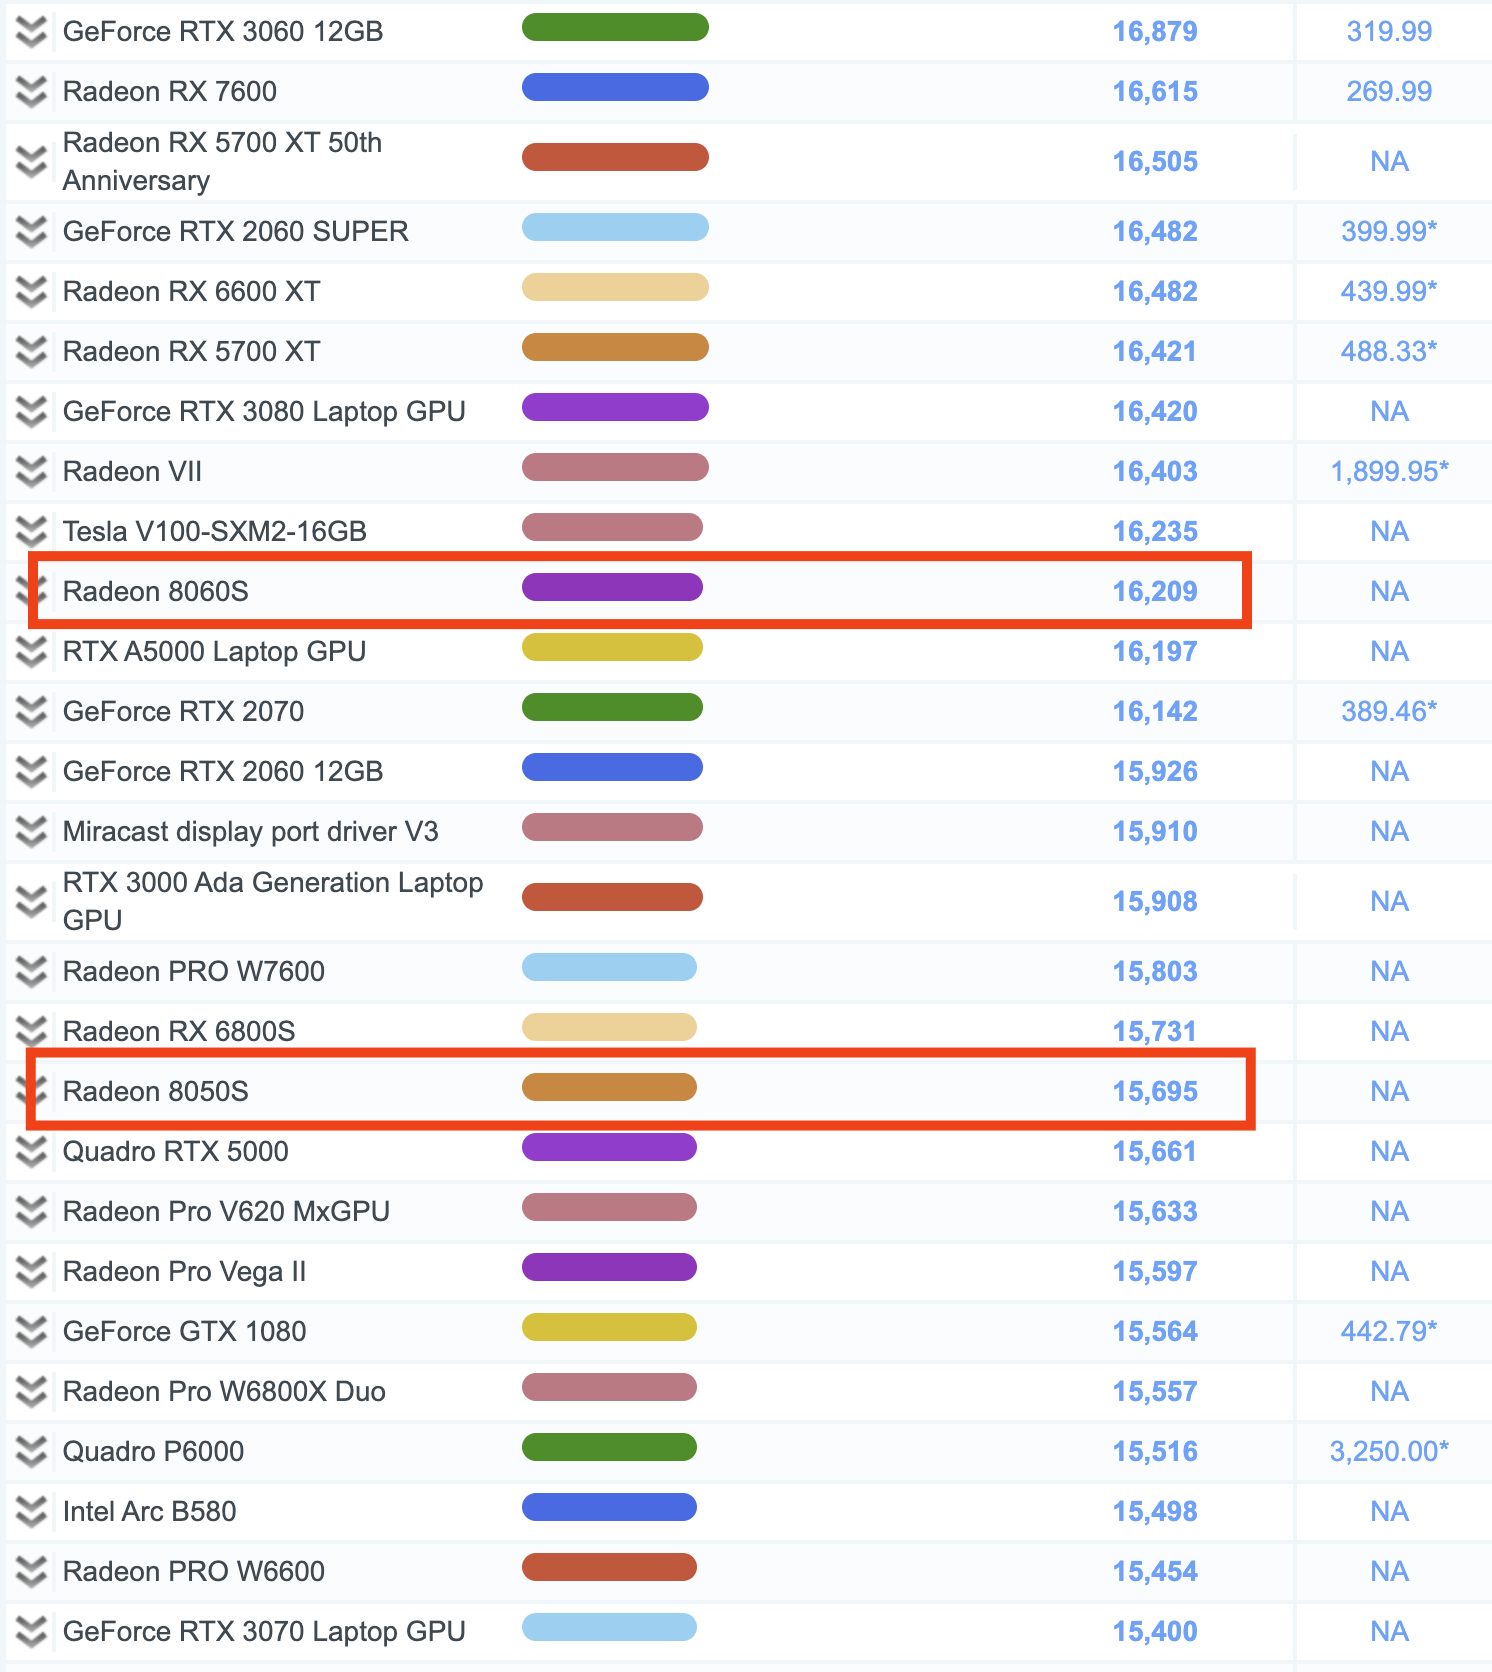1492x1672 pixels.
Task: Click the chevron icon for Radeon PRO W7600
Action: (31, 972)
